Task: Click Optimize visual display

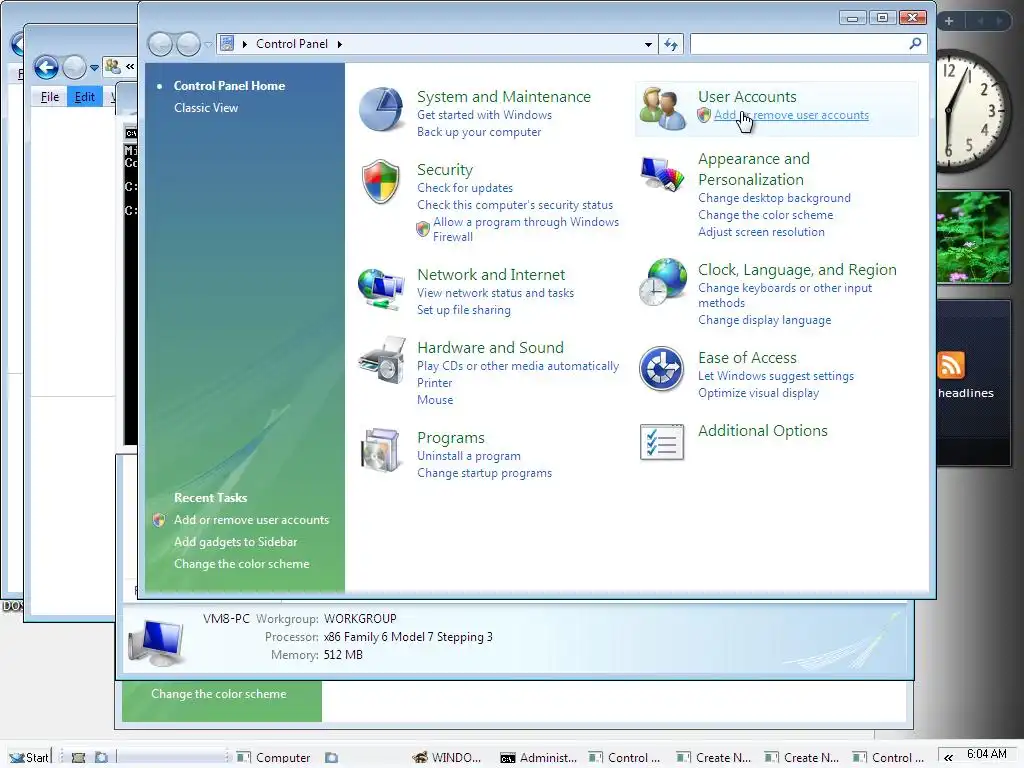Action: coord(758,393)
